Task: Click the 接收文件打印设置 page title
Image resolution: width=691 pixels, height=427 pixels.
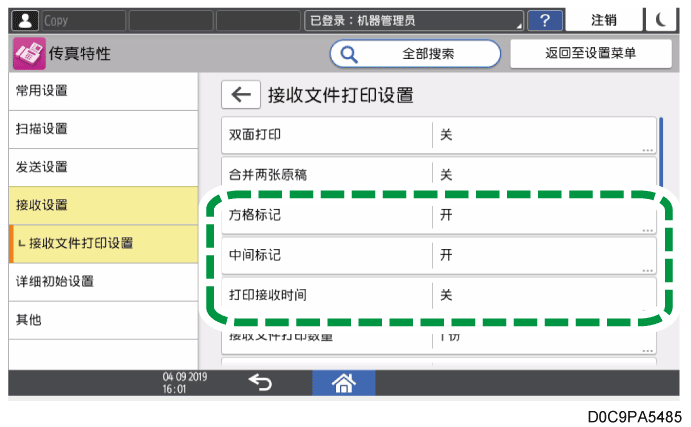Action: (x=341, y=95)
